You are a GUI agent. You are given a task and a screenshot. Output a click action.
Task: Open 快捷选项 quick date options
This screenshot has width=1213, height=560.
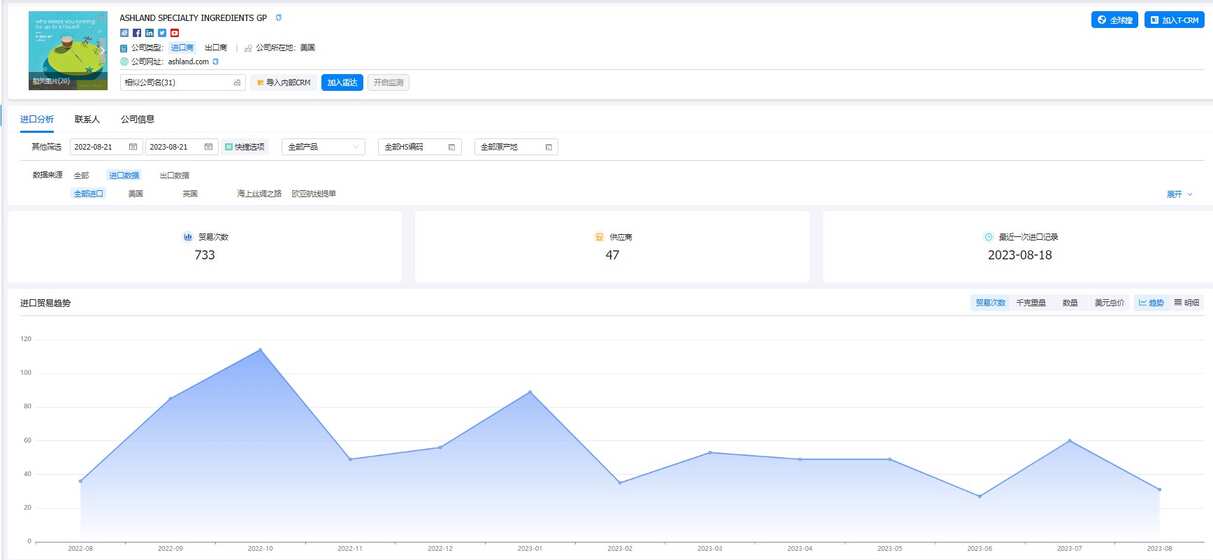[245, 147]
